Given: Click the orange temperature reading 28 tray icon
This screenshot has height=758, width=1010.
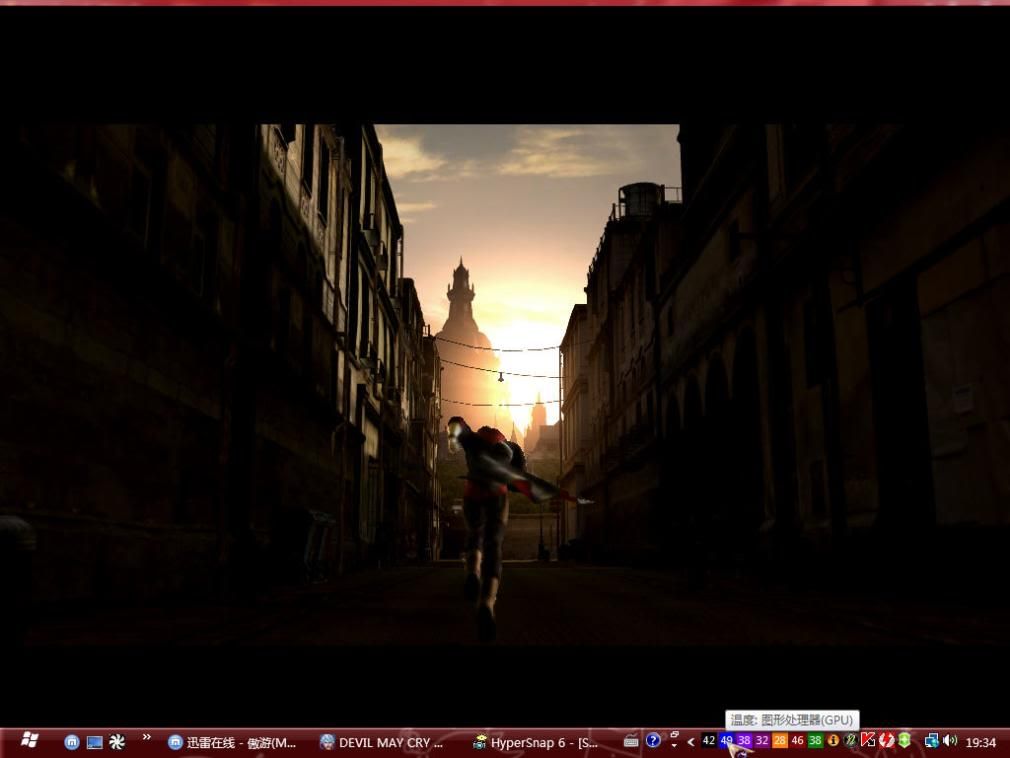Looking at the screenshot, I should 779,741.
